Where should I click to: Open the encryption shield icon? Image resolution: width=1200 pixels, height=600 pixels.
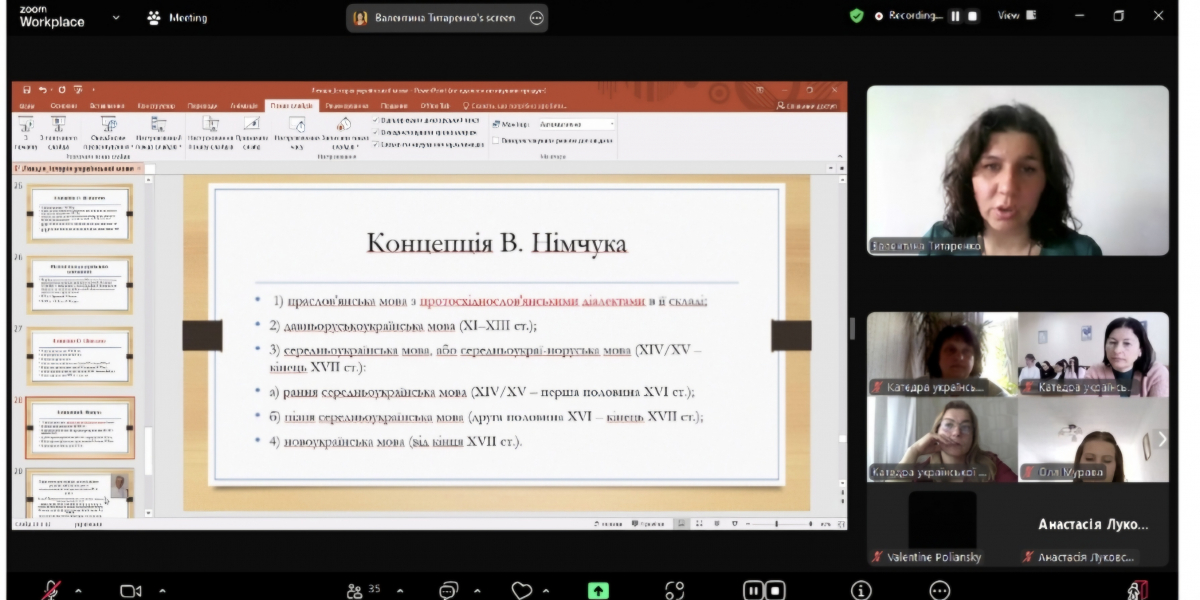(856, 16)
